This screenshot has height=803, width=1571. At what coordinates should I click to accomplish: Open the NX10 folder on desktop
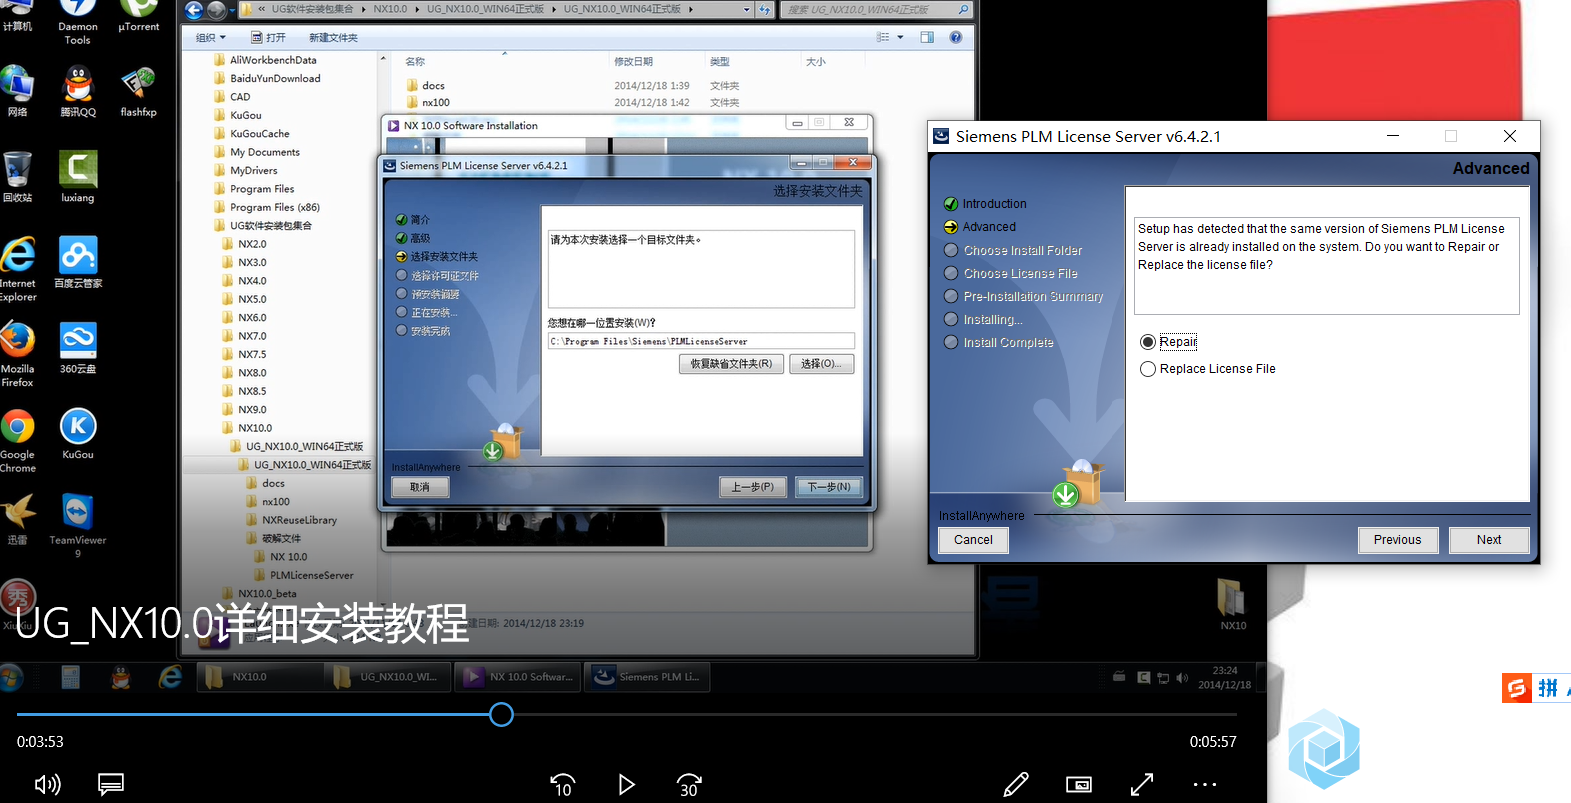pyautogui.click(x=1232, y=604)
